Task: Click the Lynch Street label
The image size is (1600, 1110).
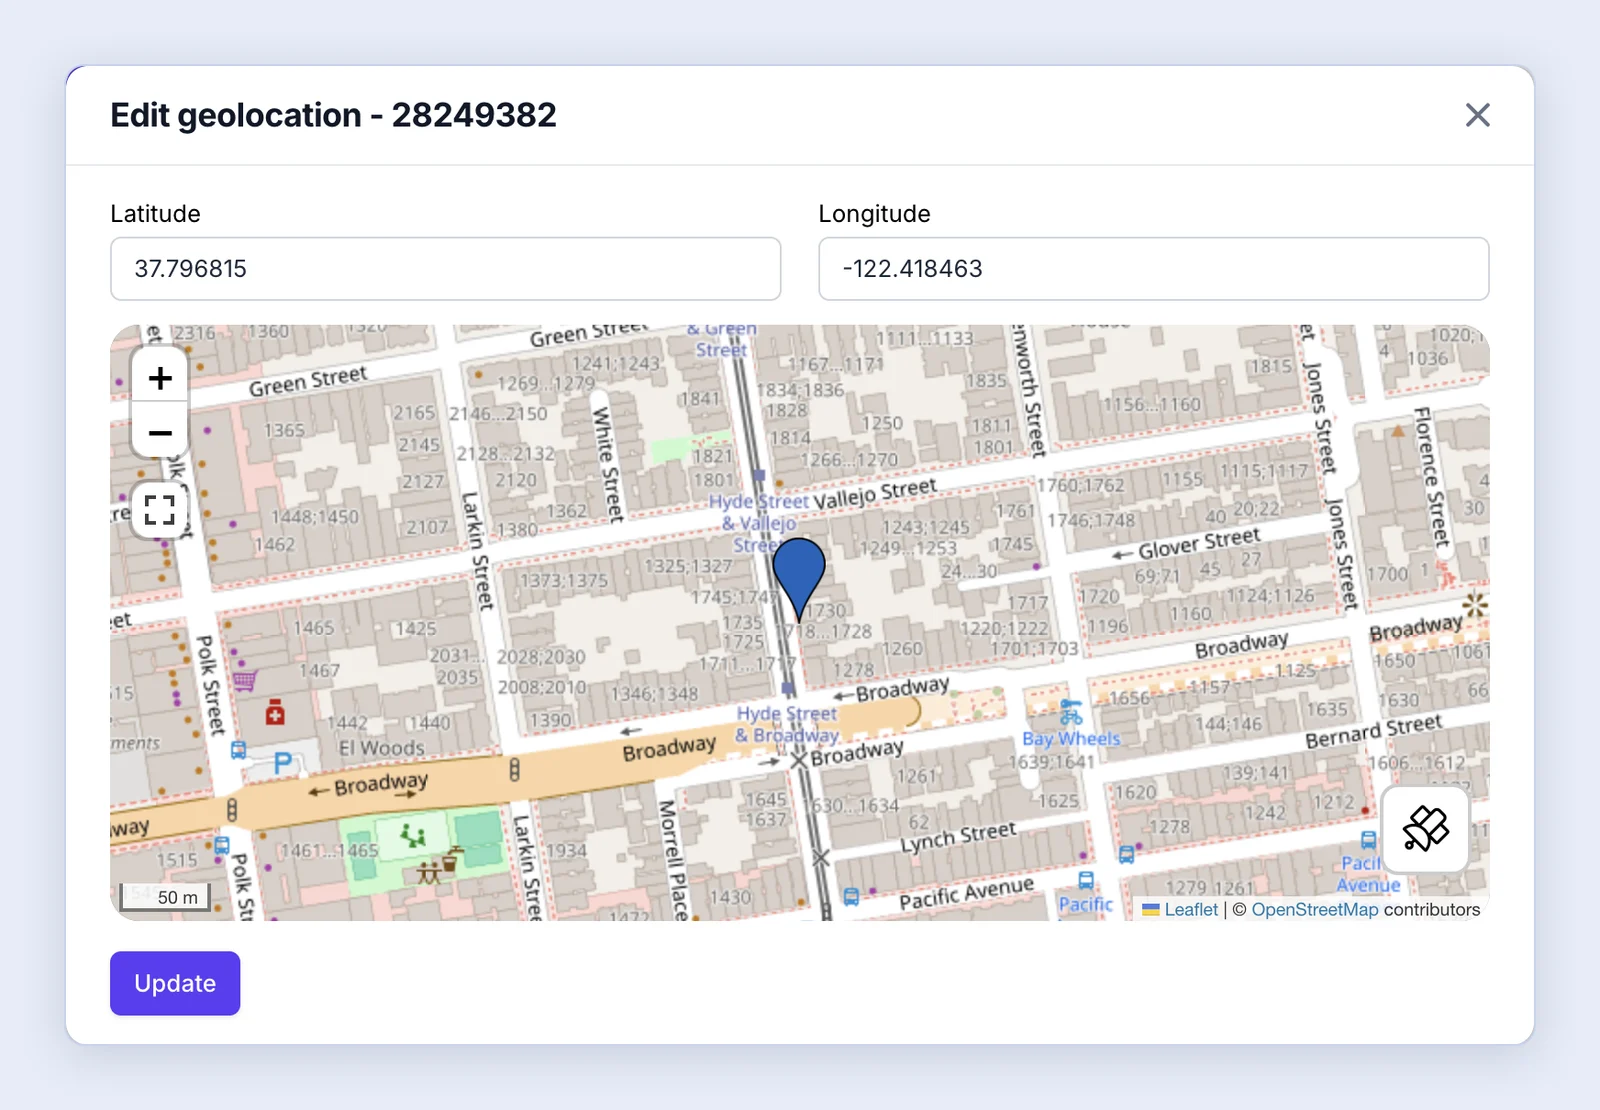Action: click(x=958, y=837)
